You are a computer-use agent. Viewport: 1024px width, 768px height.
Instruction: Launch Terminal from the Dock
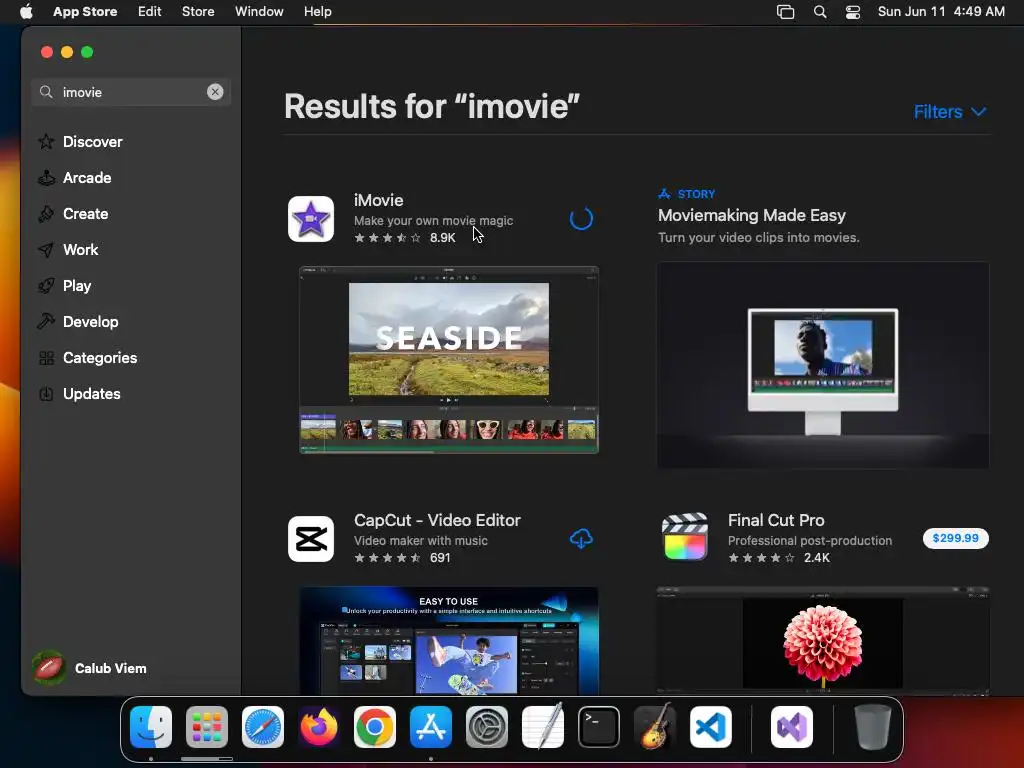599,727
